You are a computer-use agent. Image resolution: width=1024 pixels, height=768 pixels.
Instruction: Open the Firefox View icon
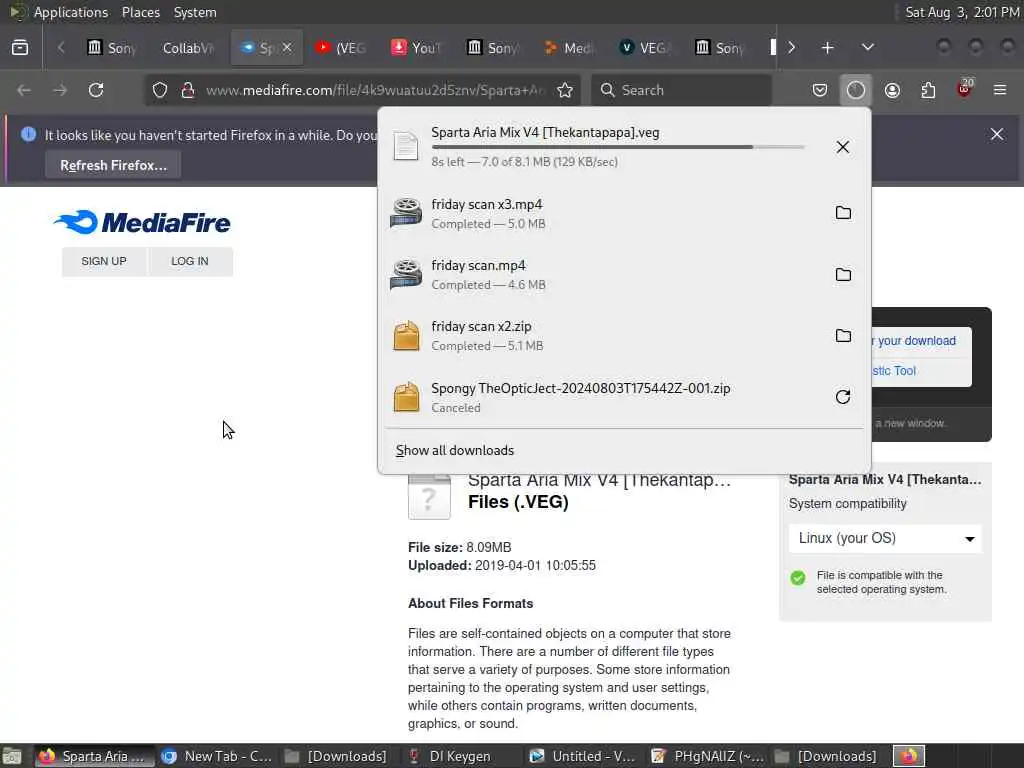coord(20,48)
